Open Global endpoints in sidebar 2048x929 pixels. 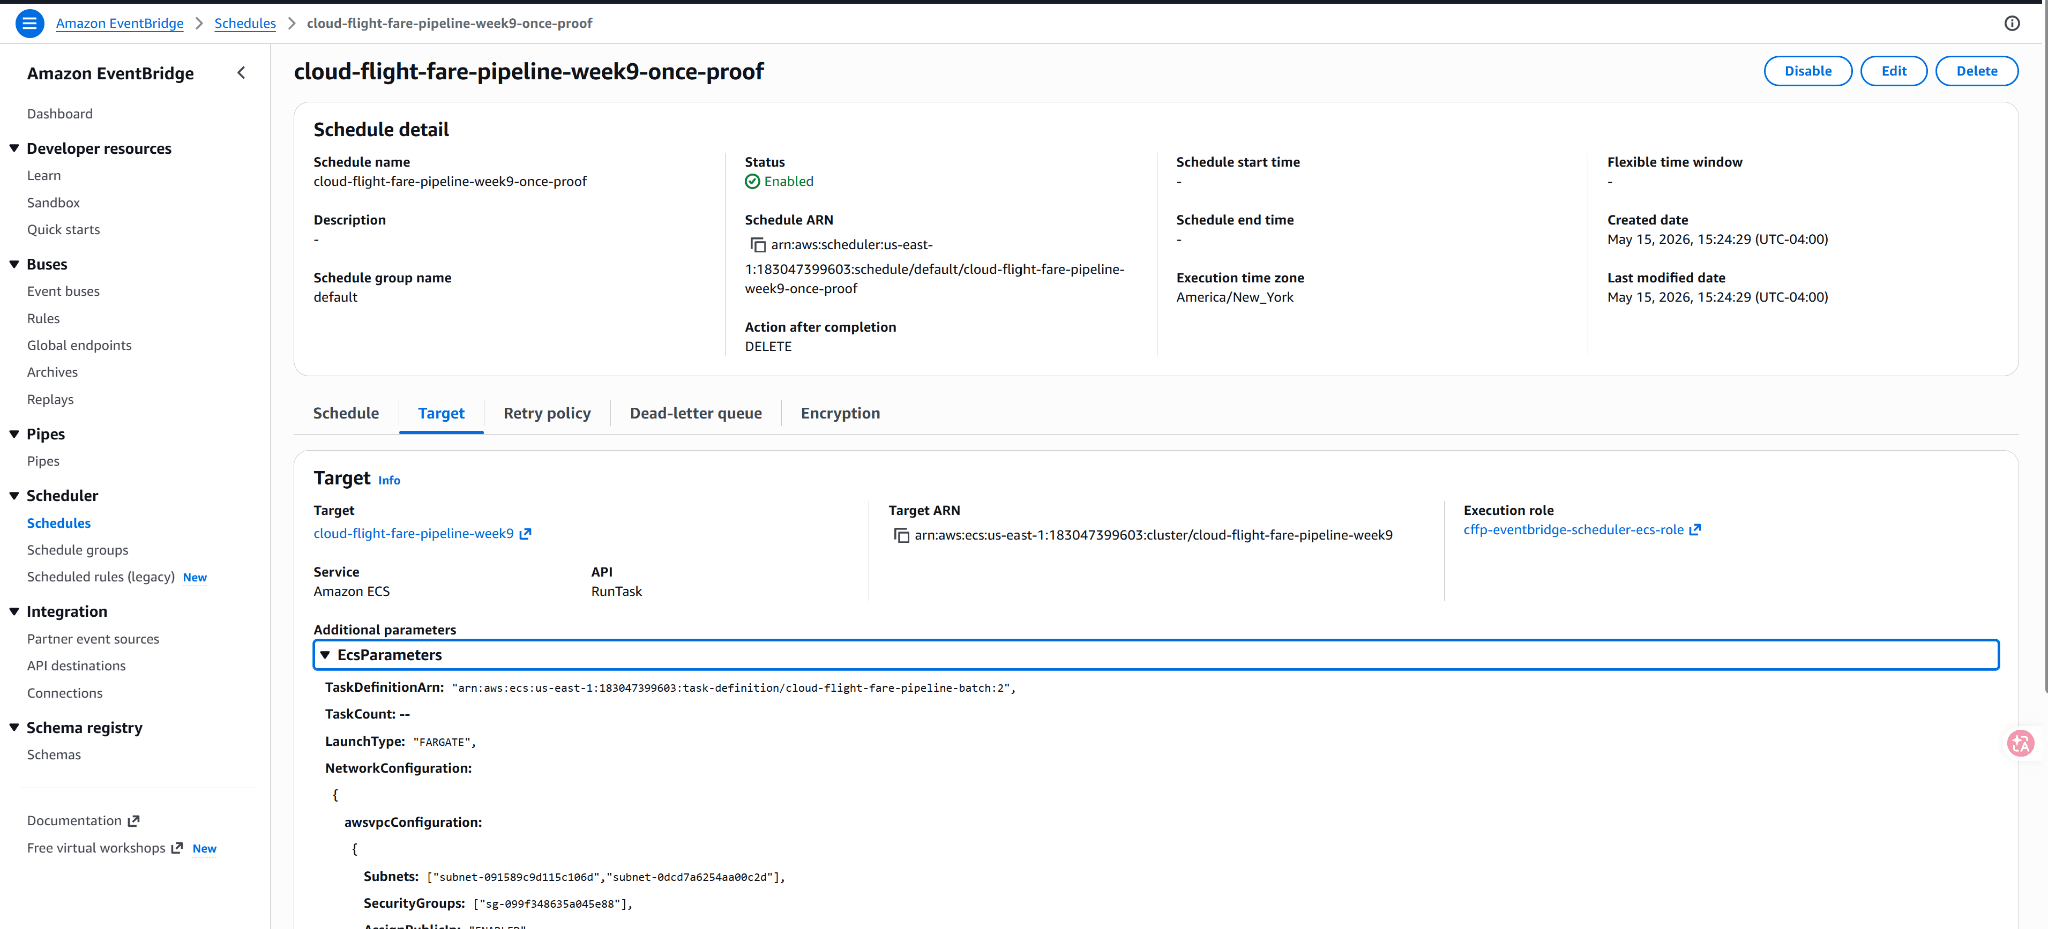(79, 346)
